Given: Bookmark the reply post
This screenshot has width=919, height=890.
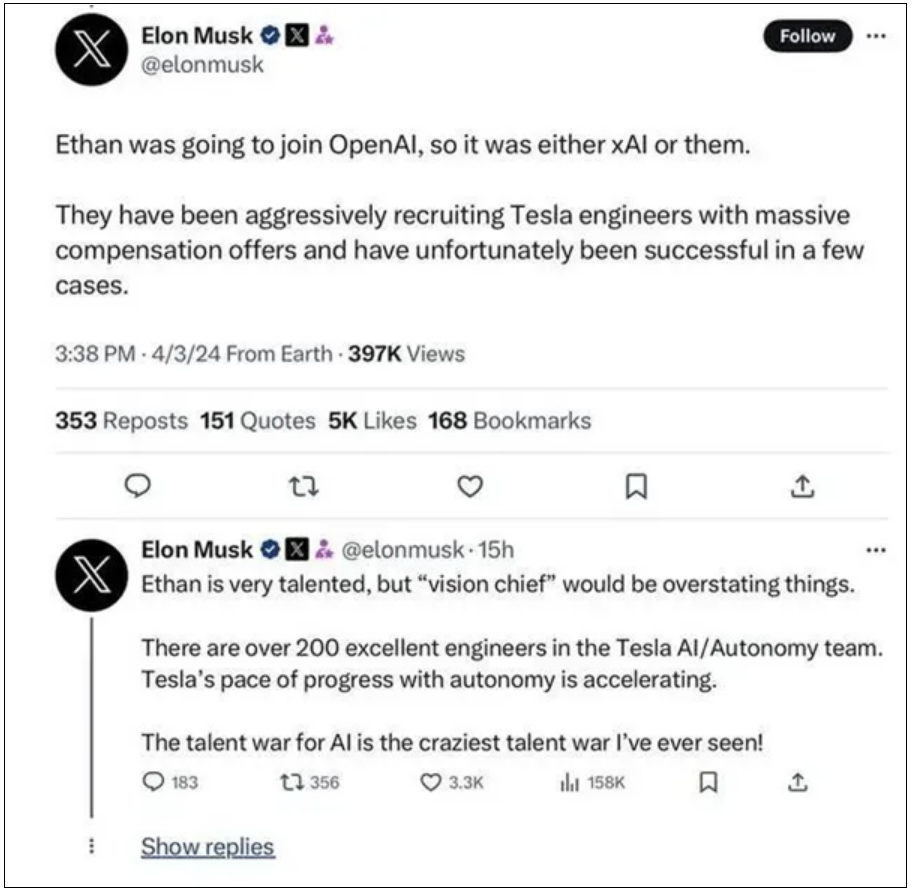Looking at the screenshot, I should [x=708, y=782].
